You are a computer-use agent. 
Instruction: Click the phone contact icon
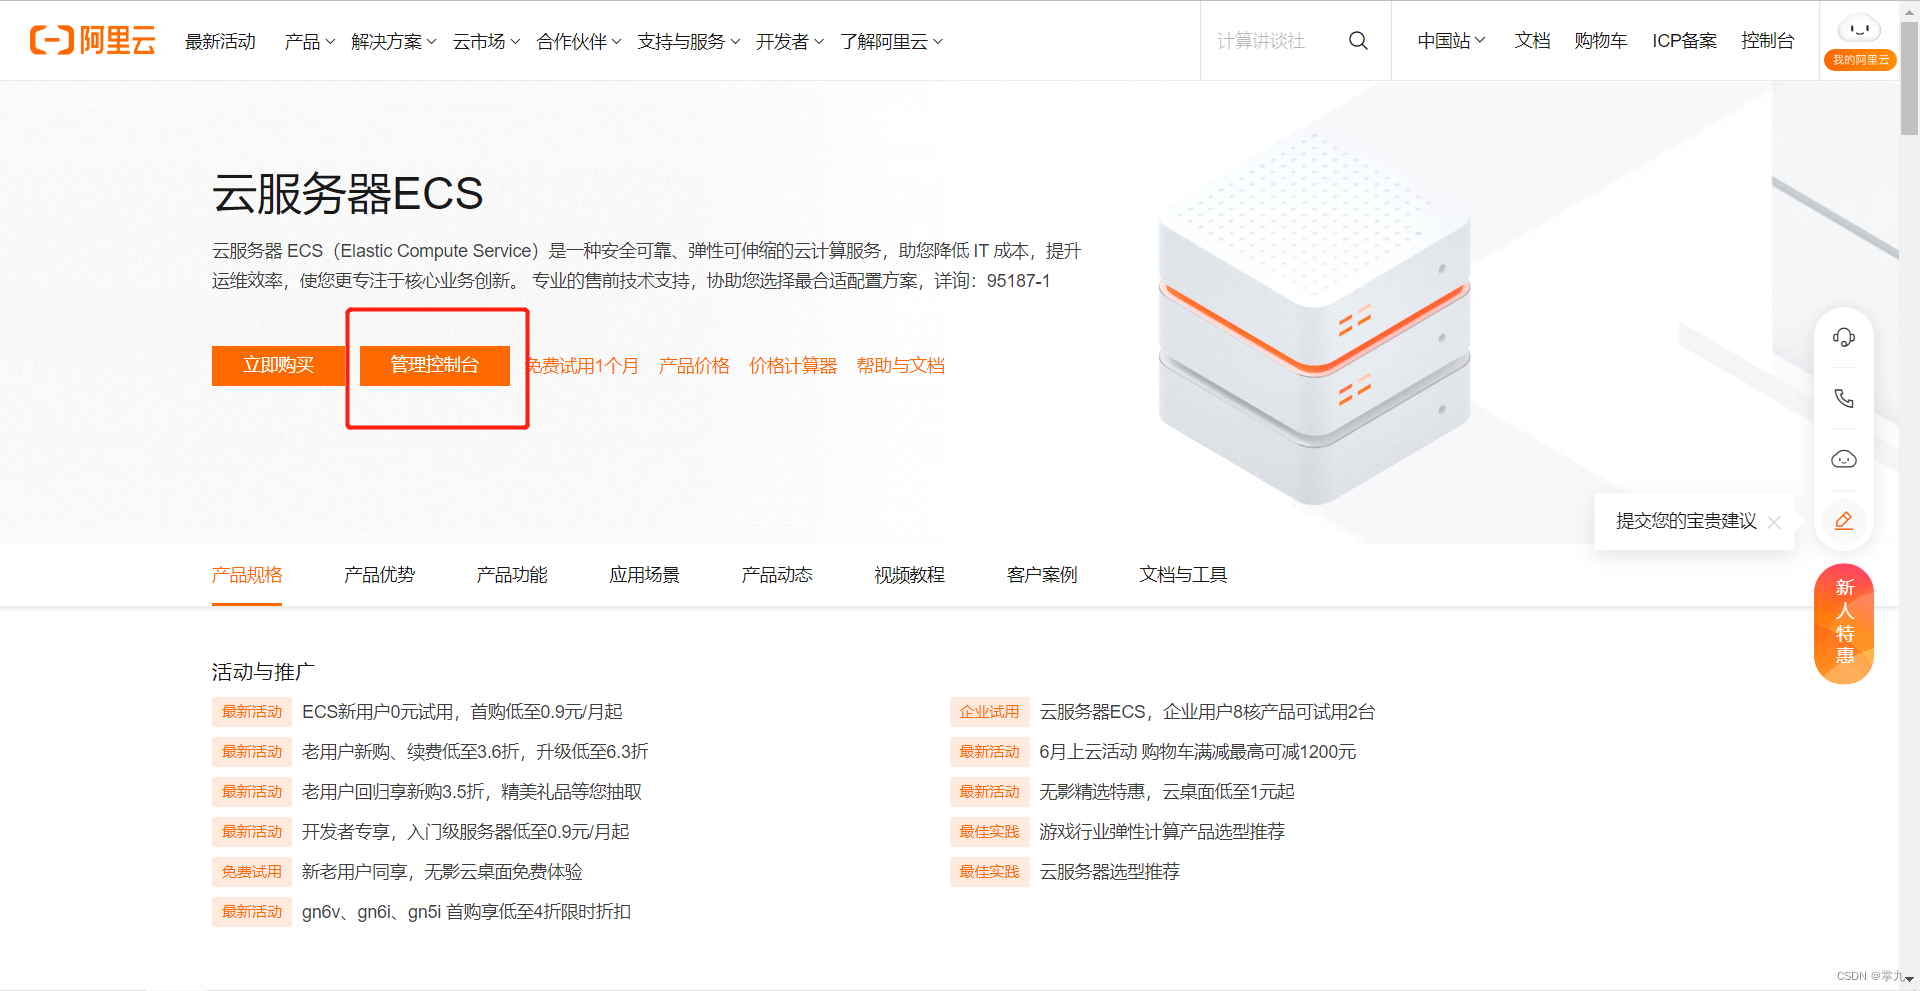[1844, 398]
